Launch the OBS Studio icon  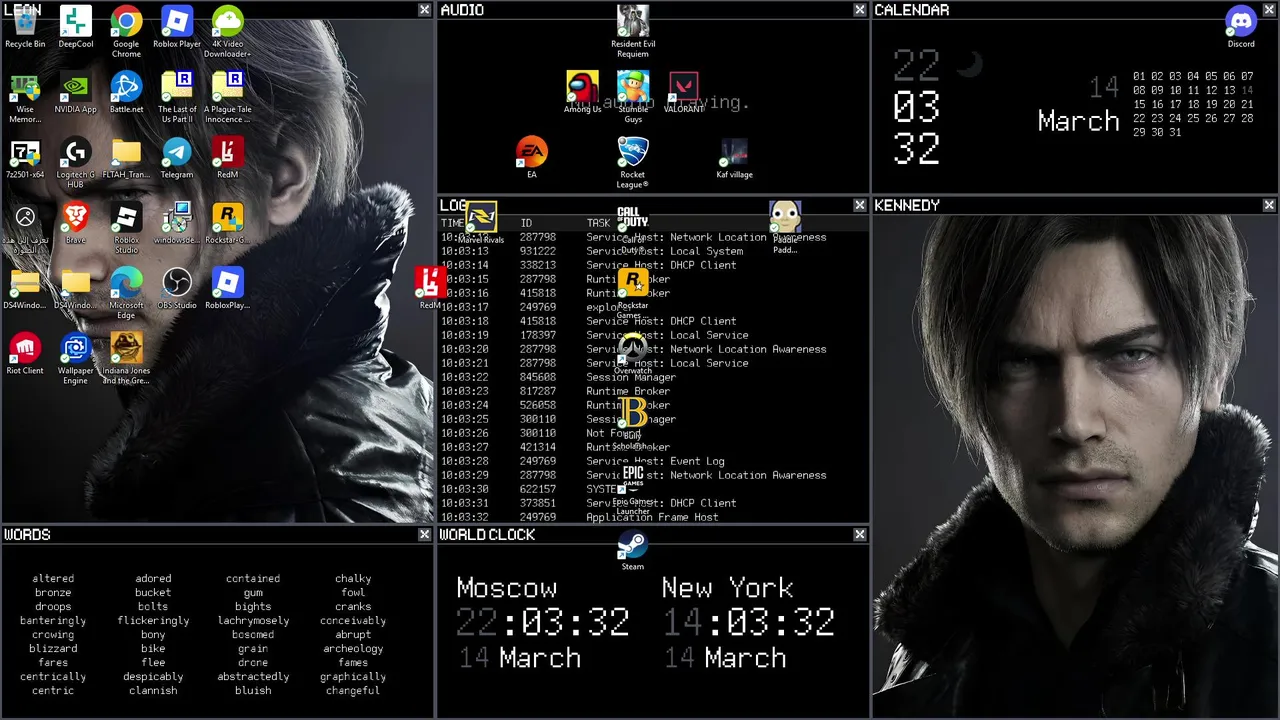(x=177, y=289)
